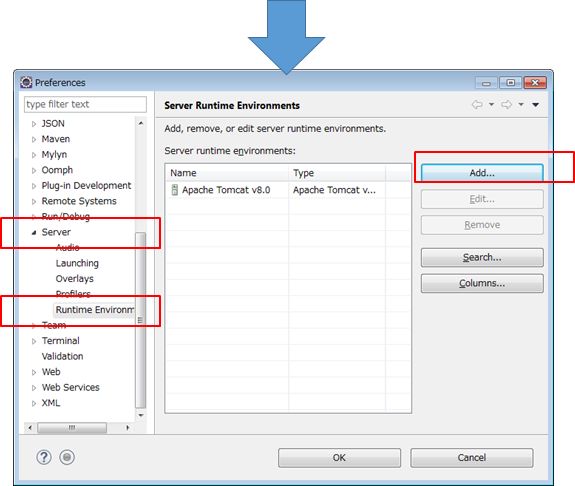Viewport: 575px width, 486px height.
Task: Select the Apache Tomcat v8.0 row
Action: pos(288,190)
